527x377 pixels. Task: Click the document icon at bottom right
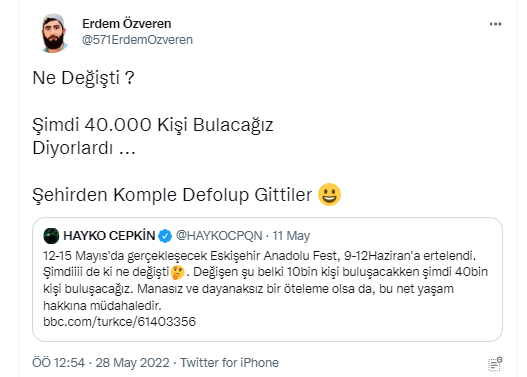coord(495,364)
